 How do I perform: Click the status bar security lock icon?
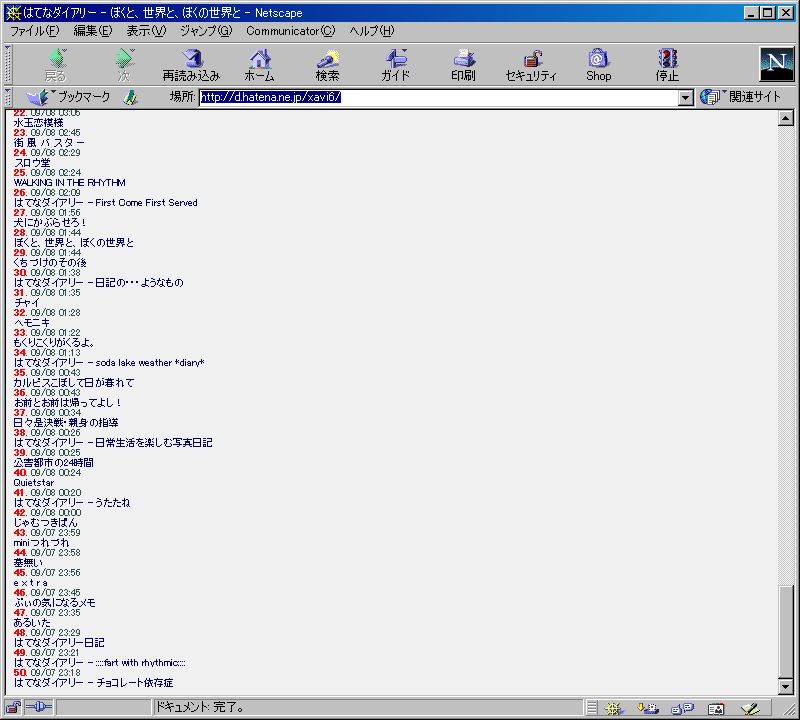click(x=13, y=707)
